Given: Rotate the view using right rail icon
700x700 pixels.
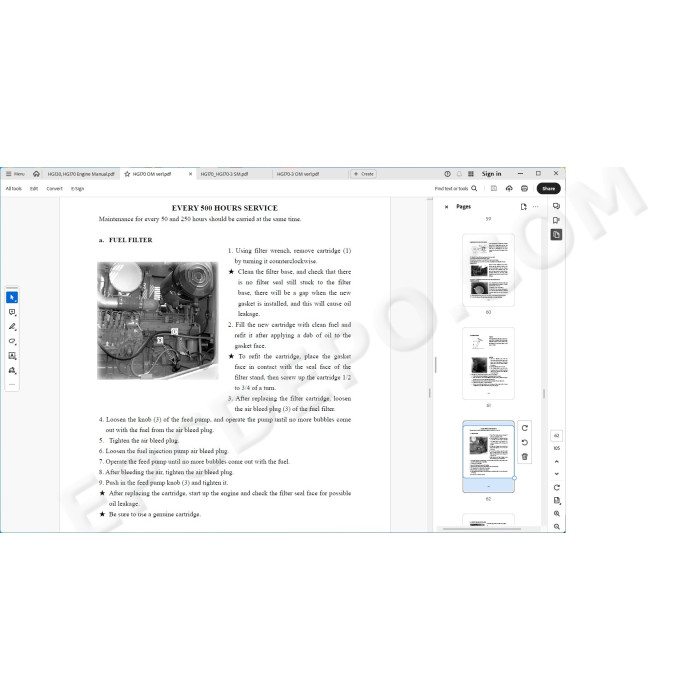Looking at the screenshot, I should 557,488.
